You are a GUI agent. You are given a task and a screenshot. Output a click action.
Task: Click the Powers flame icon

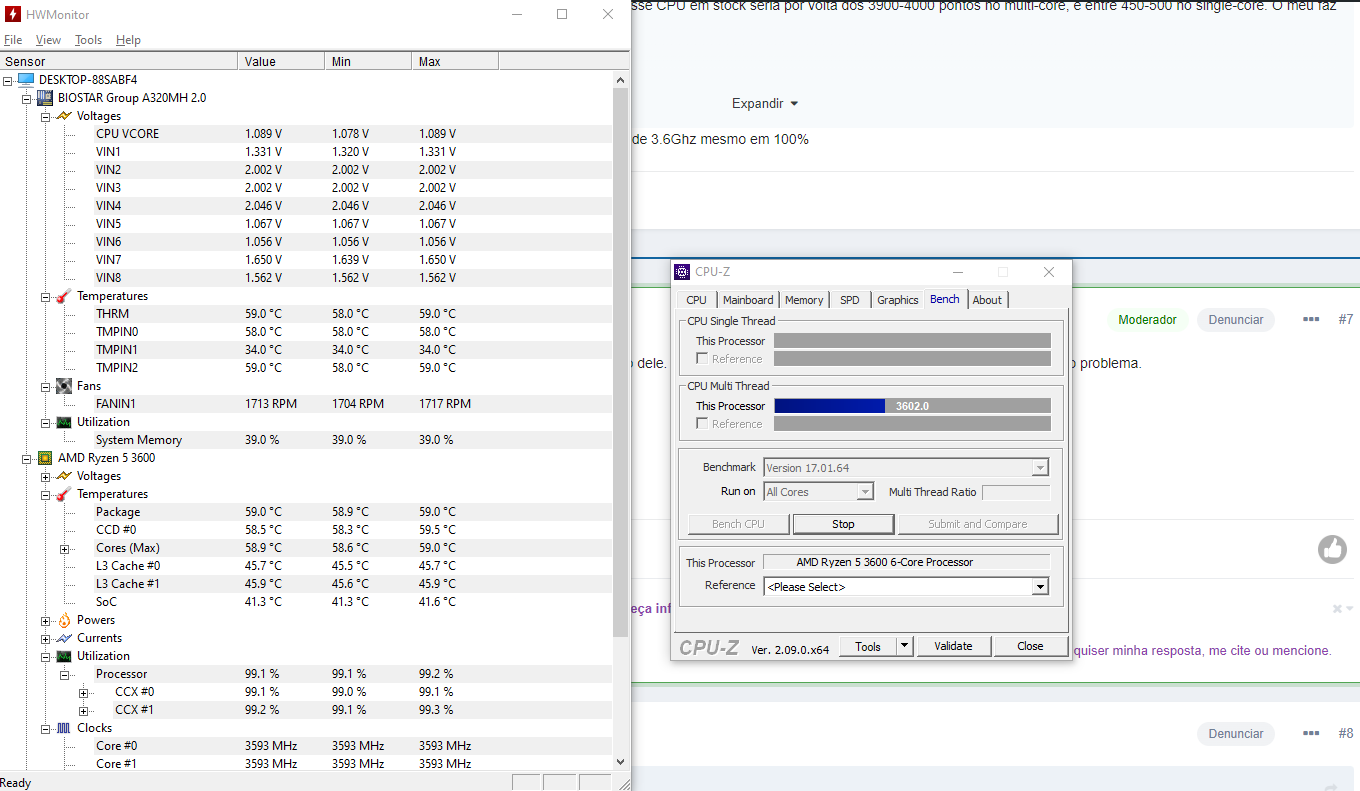(x=64, y=620)
